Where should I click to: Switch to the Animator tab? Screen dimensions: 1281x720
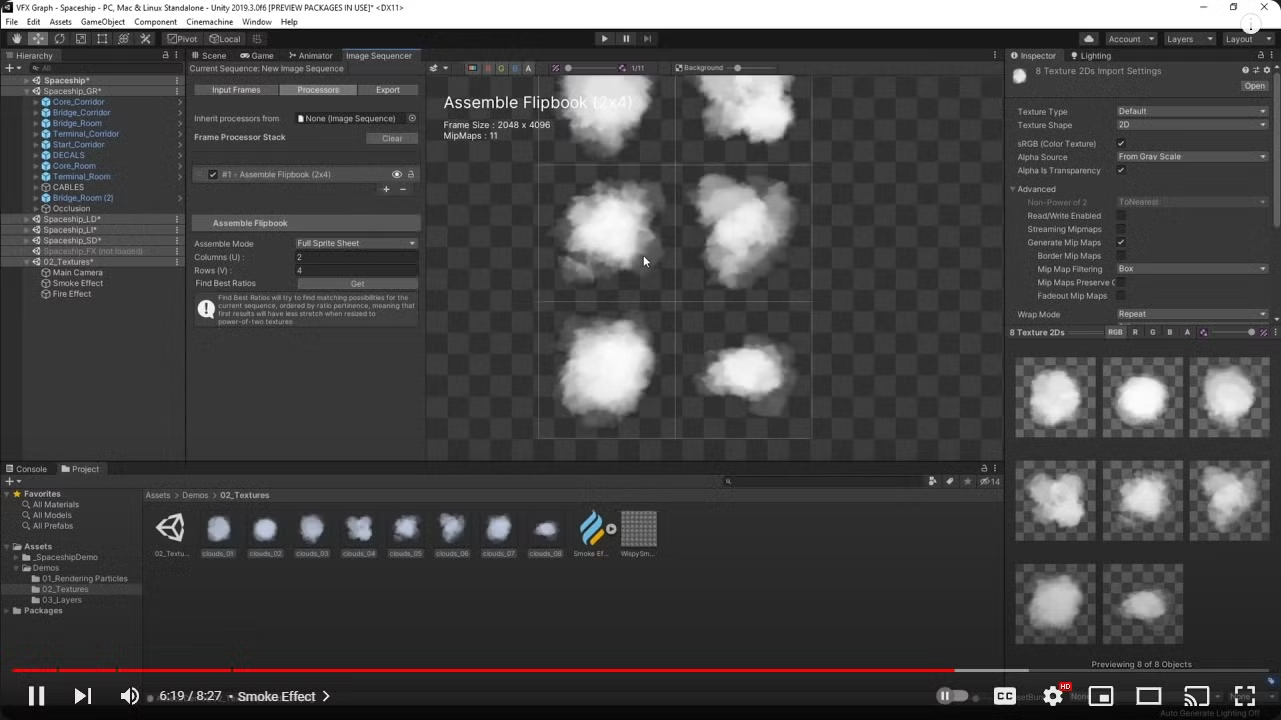point(310,56)
